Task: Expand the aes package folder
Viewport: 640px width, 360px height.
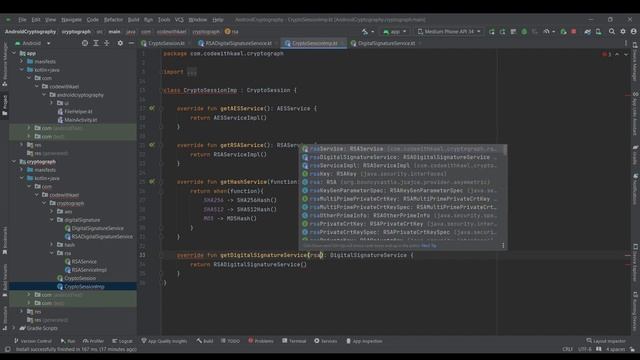Action: coord(52,211)
